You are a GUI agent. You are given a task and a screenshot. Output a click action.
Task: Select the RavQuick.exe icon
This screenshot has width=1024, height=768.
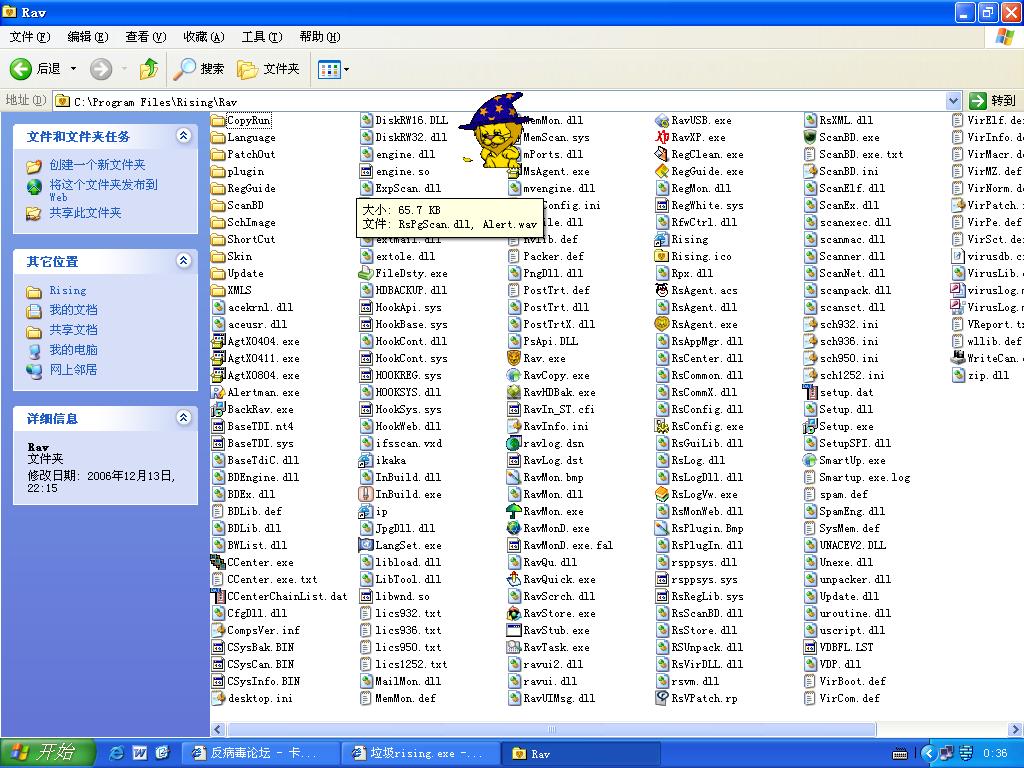point(514,579)
